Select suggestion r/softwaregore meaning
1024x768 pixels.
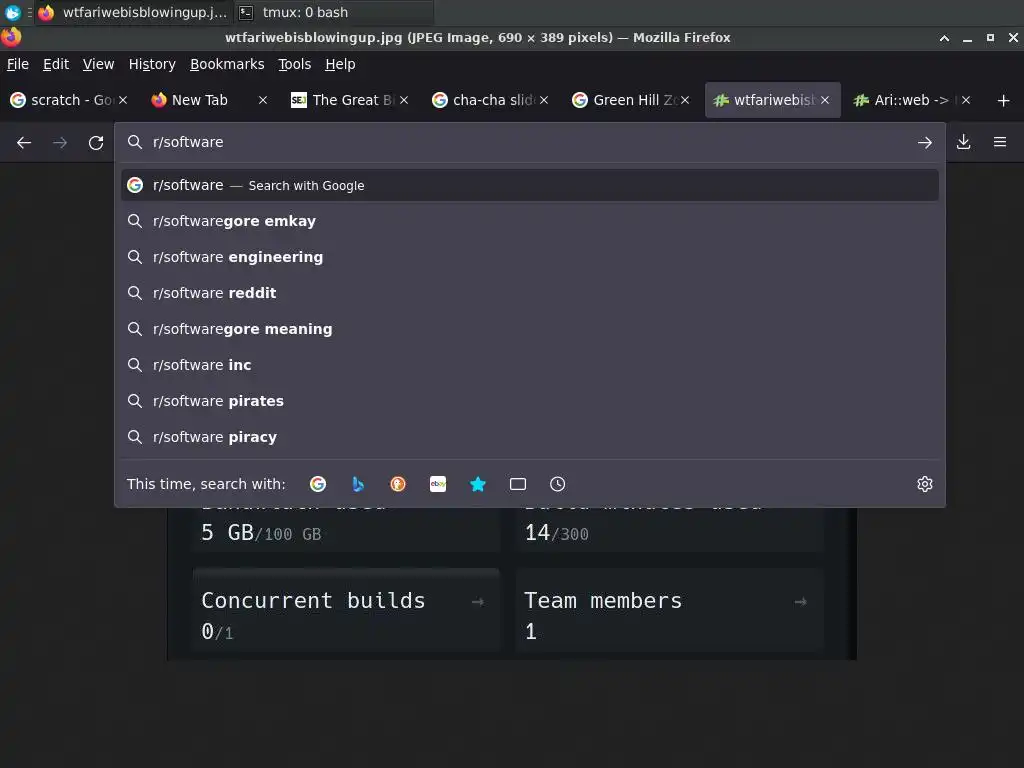click(x=530, y=329)
